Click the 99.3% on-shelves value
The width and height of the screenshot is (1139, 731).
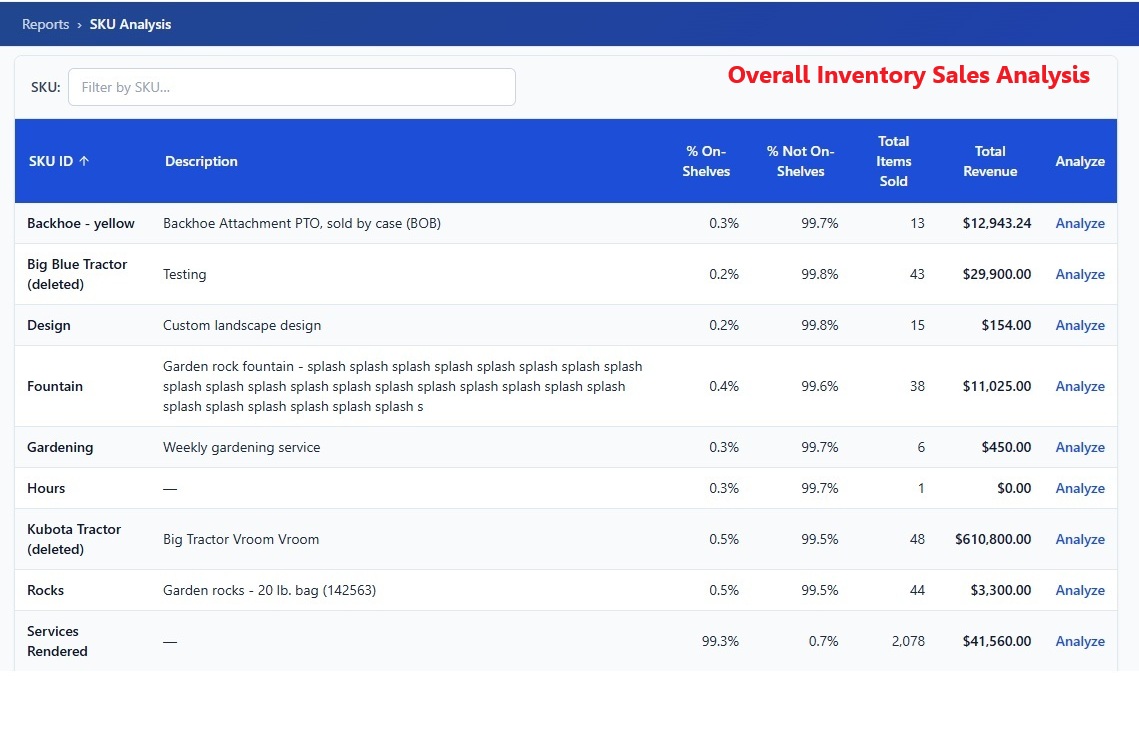(720, 641)
